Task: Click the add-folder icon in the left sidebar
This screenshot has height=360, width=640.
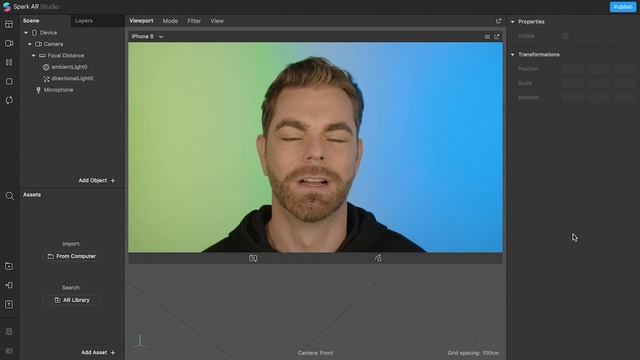Action: click(x=9, y=266)
